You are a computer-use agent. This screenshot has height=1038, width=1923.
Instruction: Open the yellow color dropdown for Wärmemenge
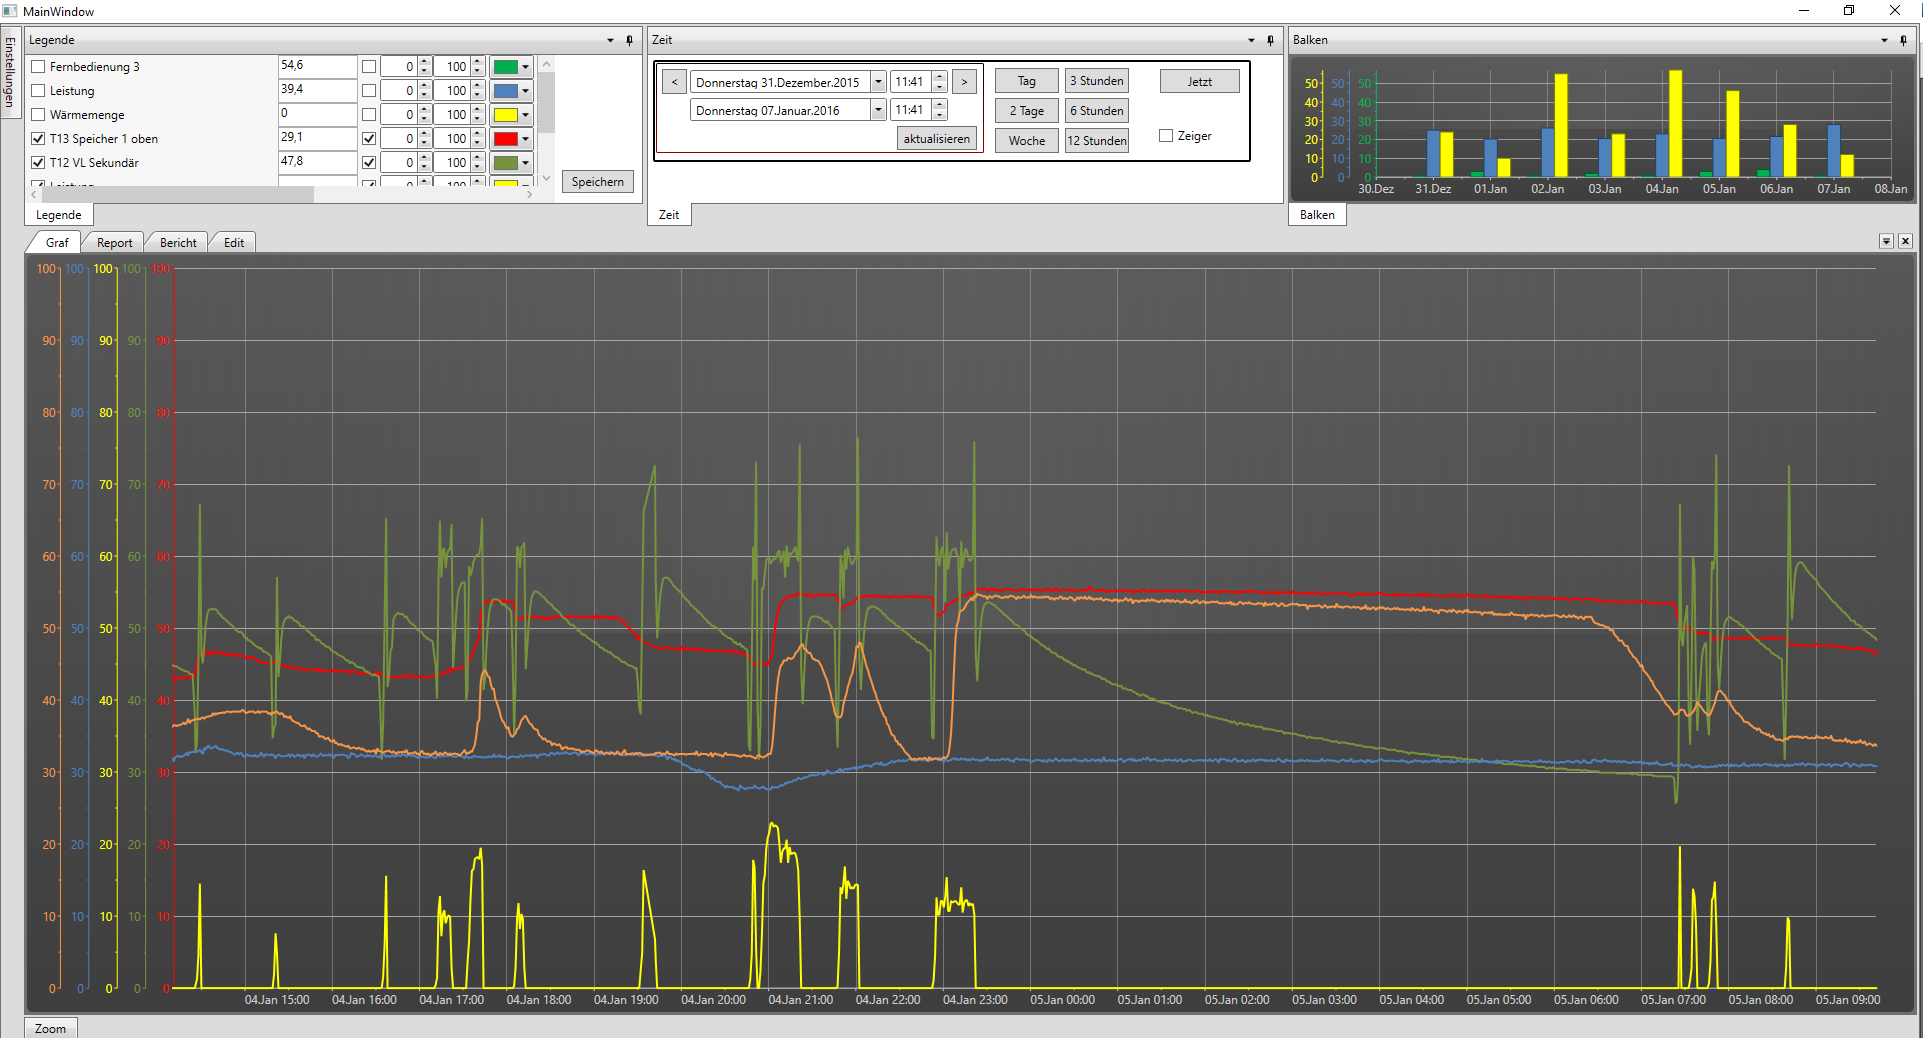pos(526,115)
